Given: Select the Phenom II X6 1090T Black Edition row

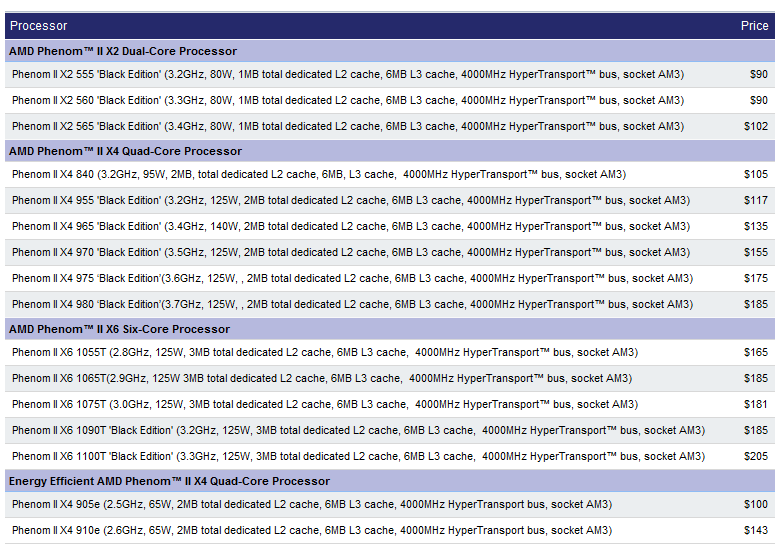Looking at the screenshot, I should tap(390, 430).
